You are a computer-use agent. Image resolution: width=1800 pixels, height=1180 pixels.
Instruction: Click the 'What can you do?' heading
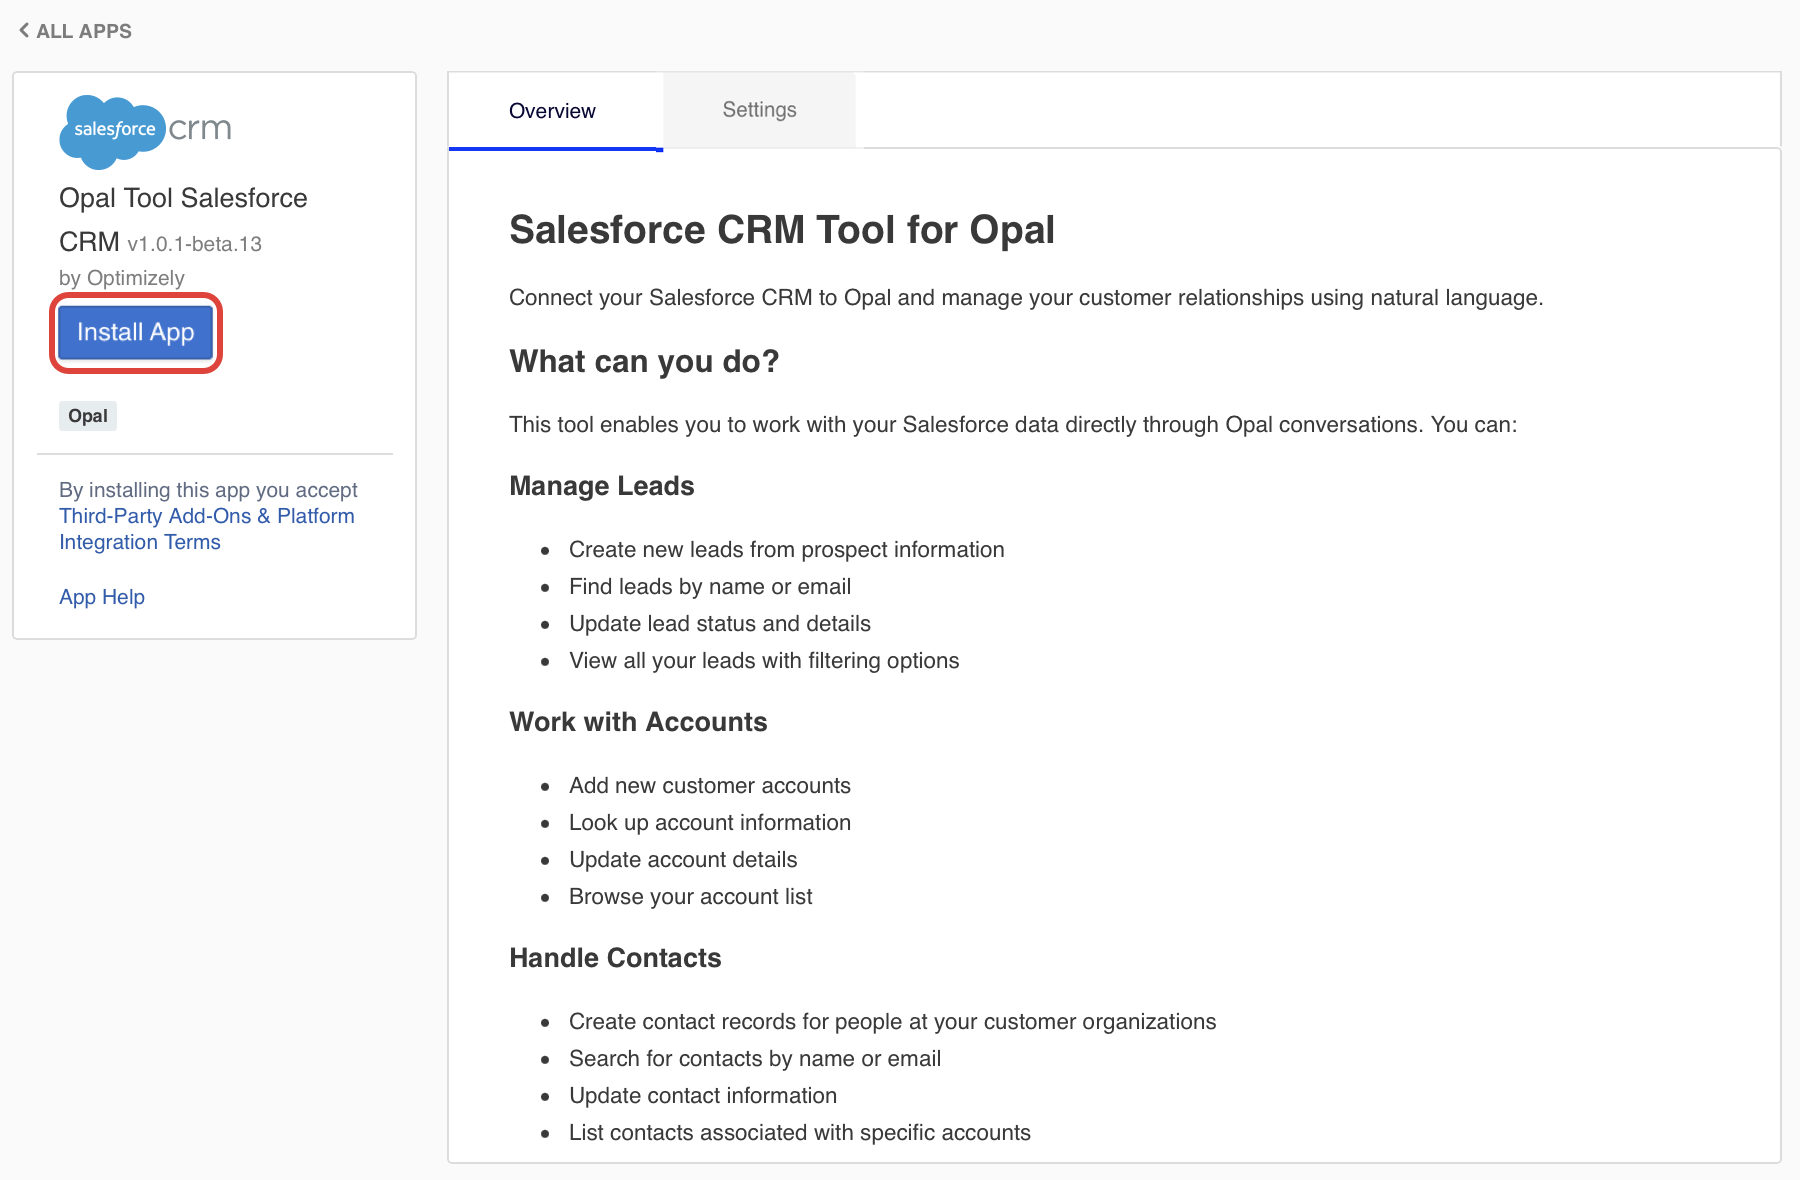tap(644, 361)
